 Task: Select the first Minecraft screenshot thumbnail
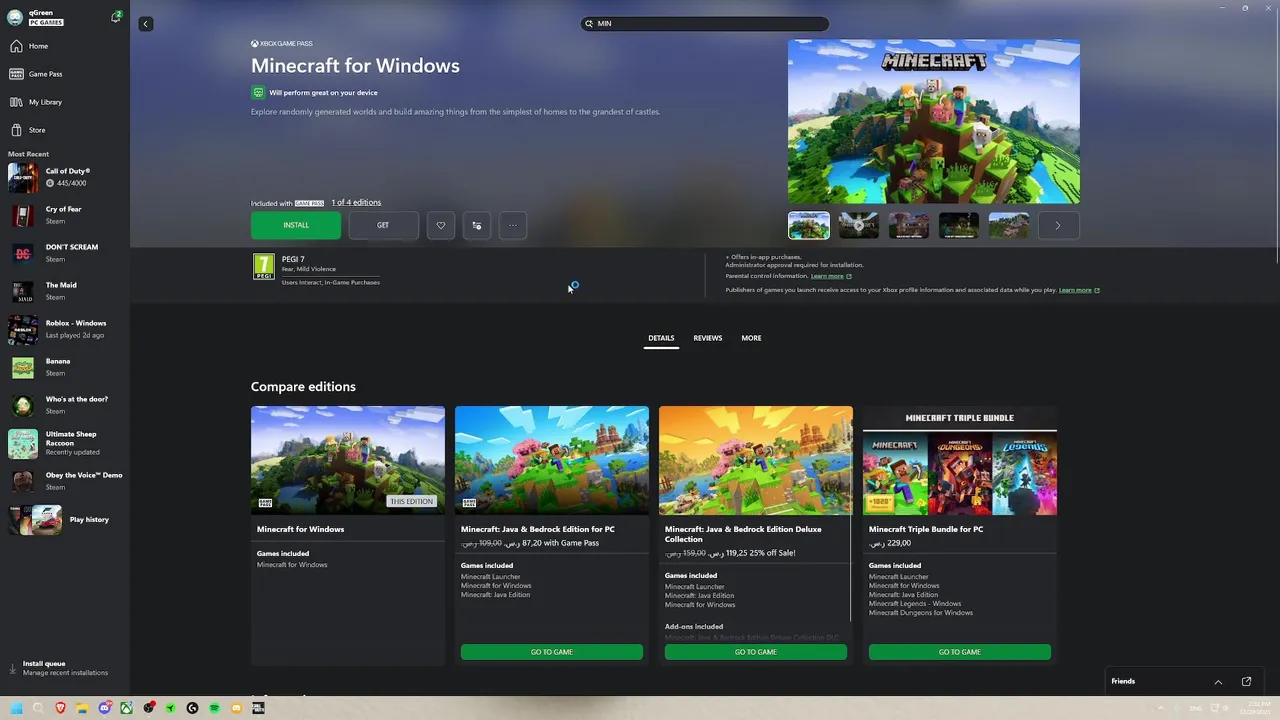tap(809, 225)
